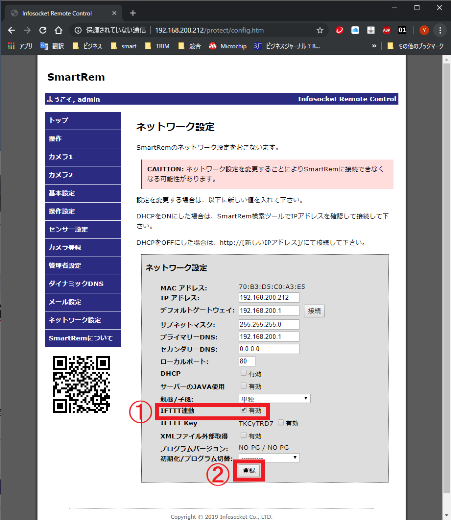Click the サブネットマスク input field
Screen dimensions: 451x520
269,324
